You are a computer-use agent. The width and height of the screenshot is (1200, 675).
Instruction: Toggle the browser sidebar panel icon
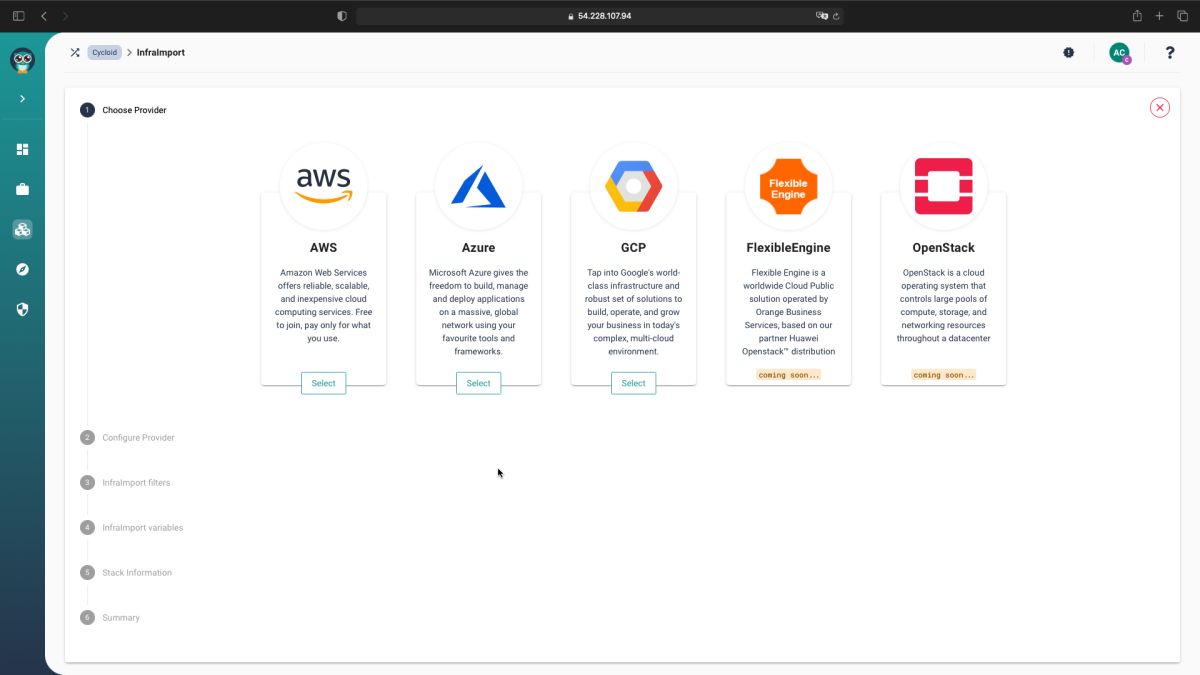[x=18, y=16]
